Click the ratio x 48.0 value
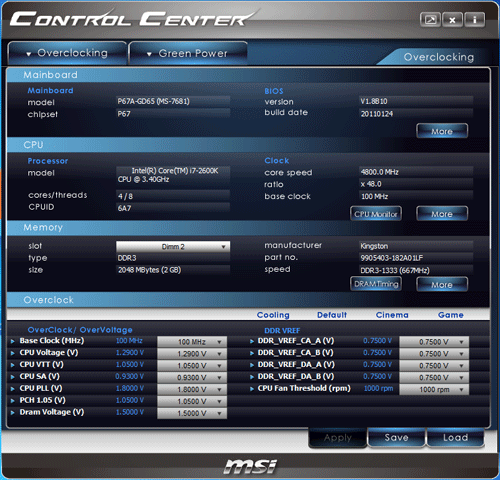This screenshot has width=500, height=480. click(416, 184)
